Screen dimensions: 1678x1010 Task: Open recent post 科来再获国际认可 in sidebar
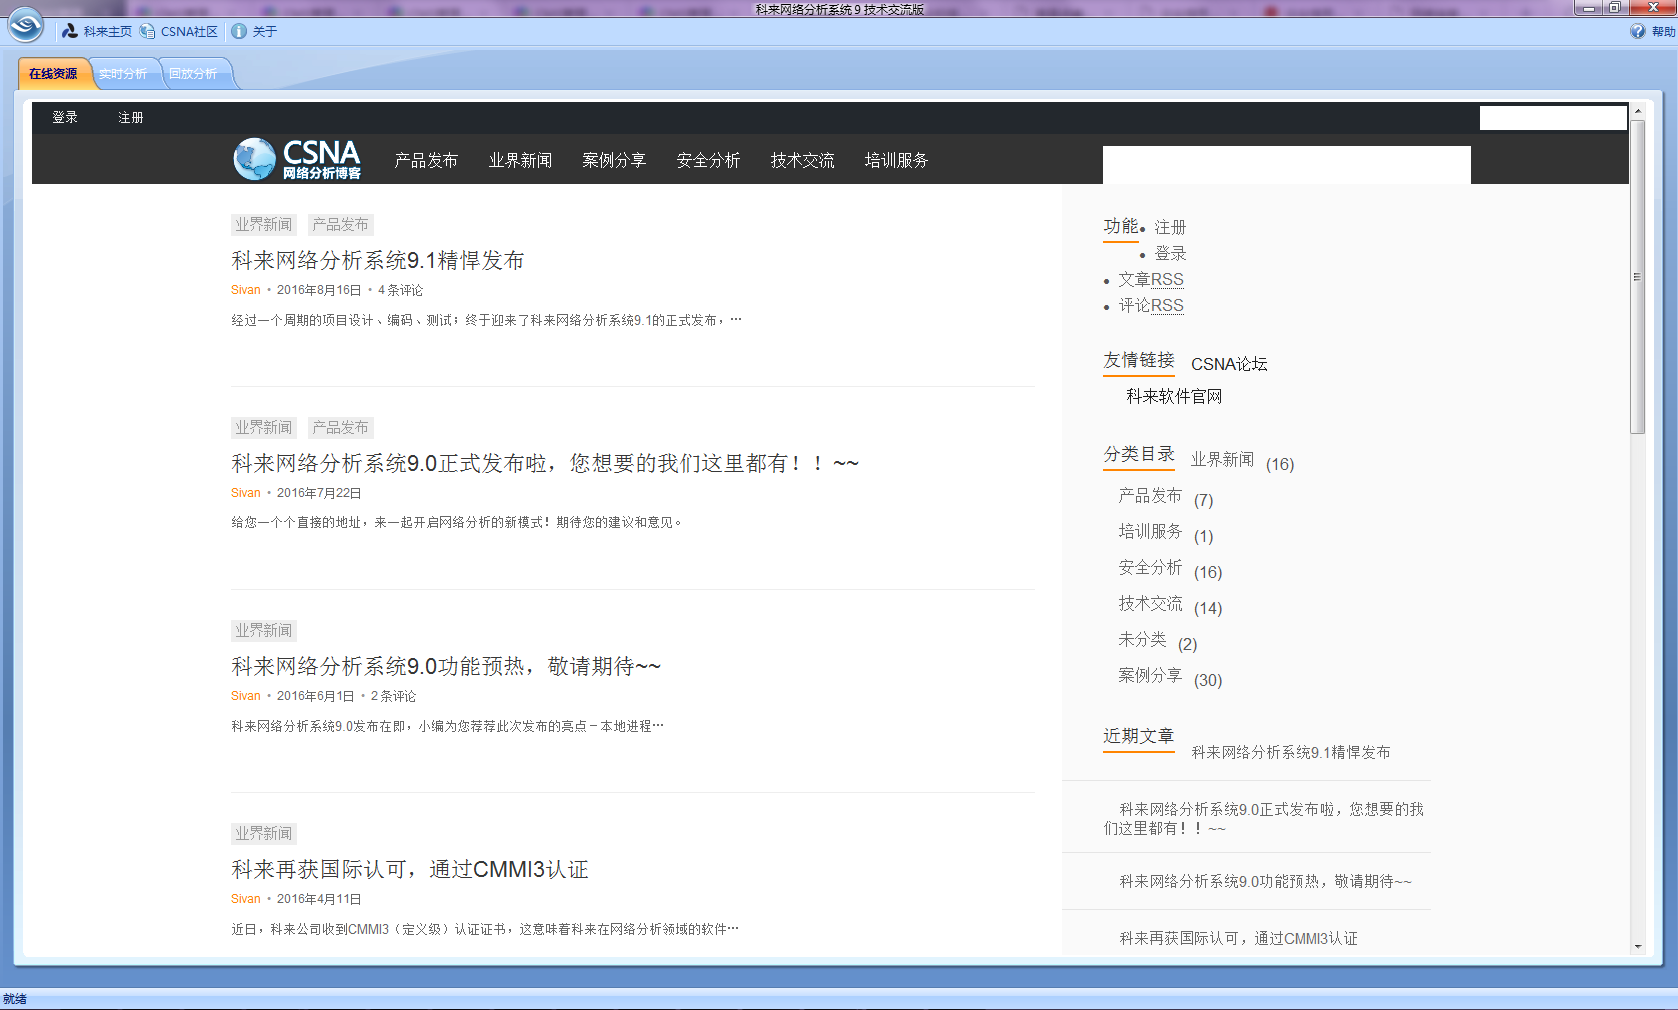[1238, 938]
